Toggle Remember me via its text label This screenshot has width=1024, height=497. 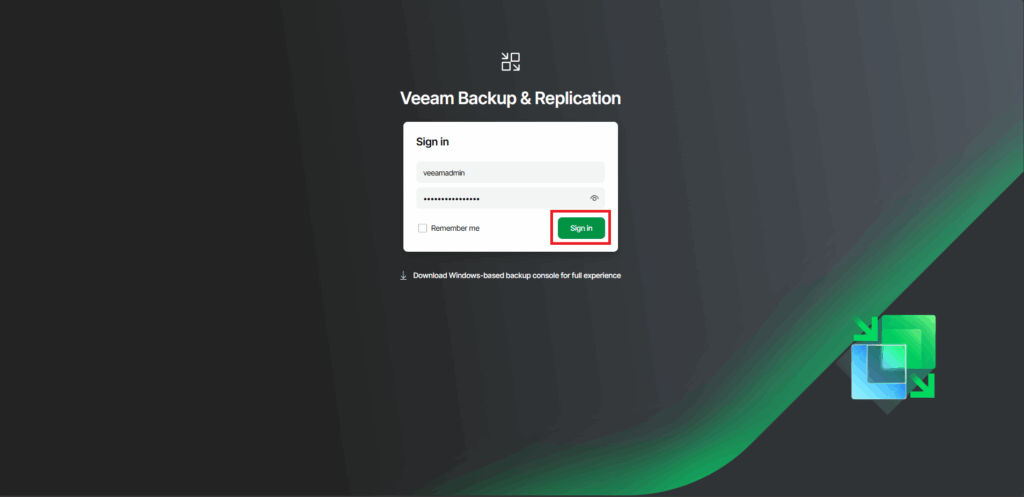[x=455, y=228]
